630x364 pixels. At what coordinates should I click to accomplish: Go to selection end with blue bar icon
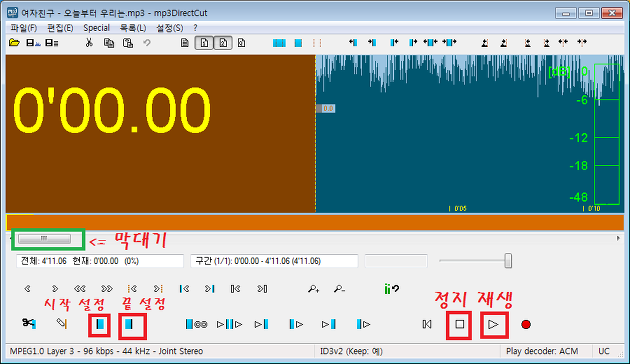coord(210,288)
